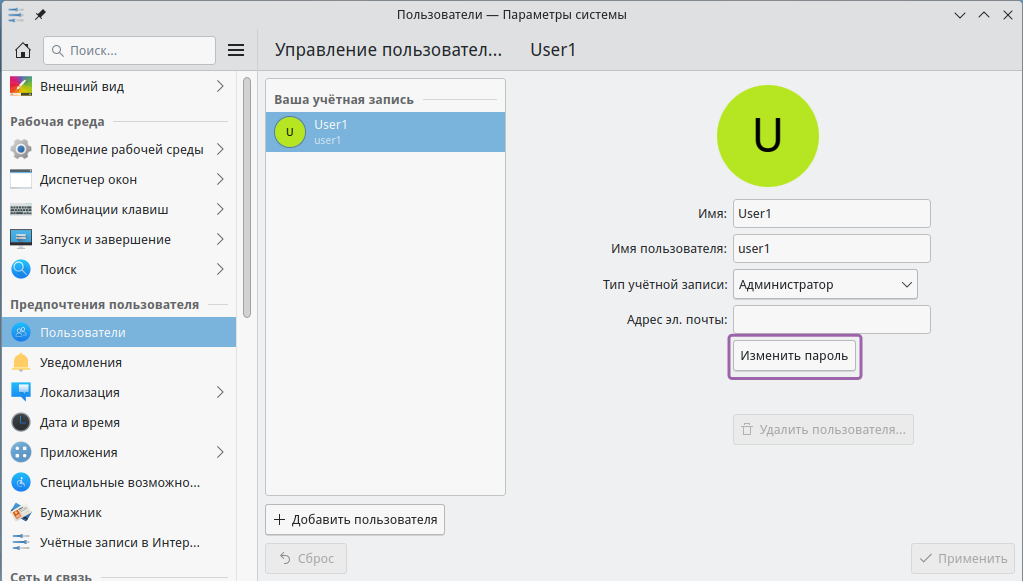Click the Home icon in sidebar header
Image resolution: width=1023 pixels, height=581 pixels.
pyautogui.click(x=22, y=50)
